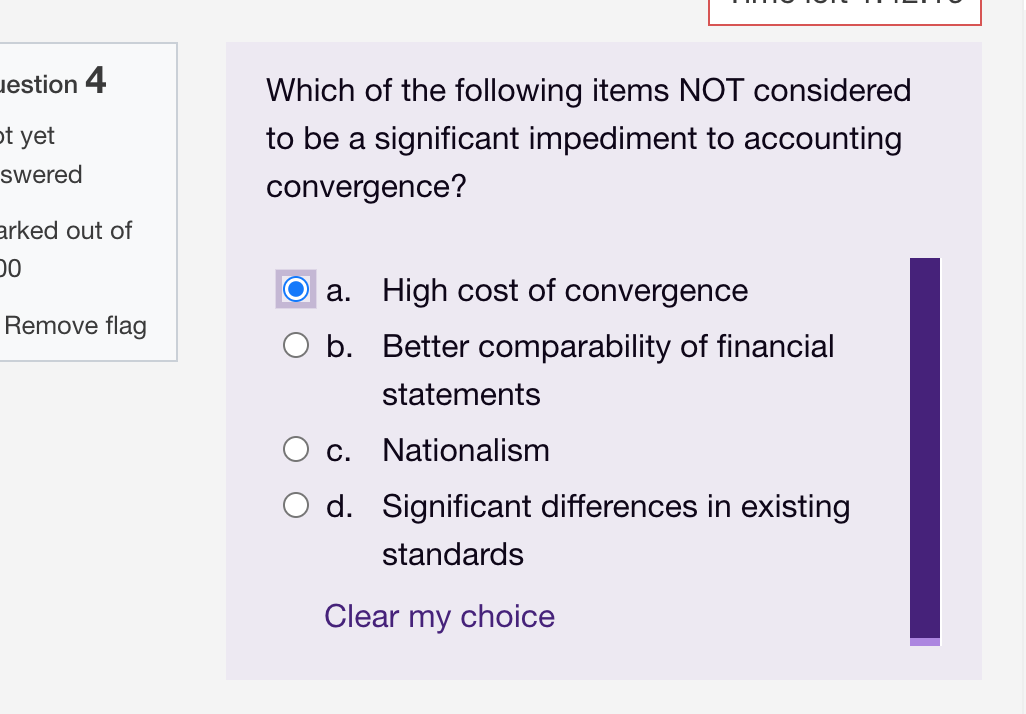1026x714 pixels.
Task: Click the High cost of convergence text
Action: point(565,291)
